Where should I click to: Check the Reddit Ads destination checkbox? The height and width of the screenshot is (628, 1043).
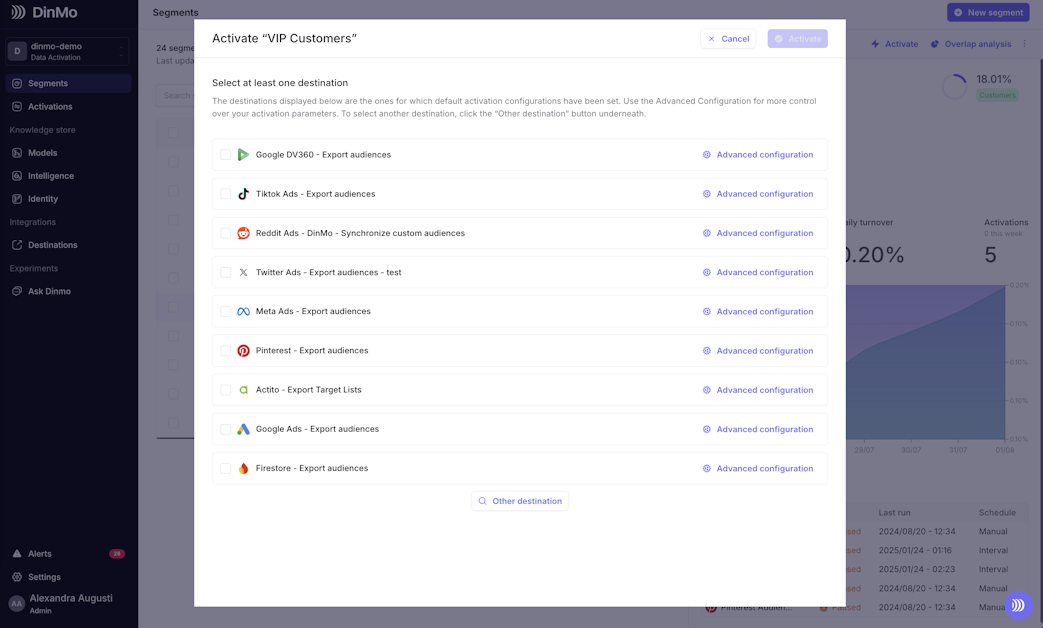pyautogui.click(x=225, y=233)
